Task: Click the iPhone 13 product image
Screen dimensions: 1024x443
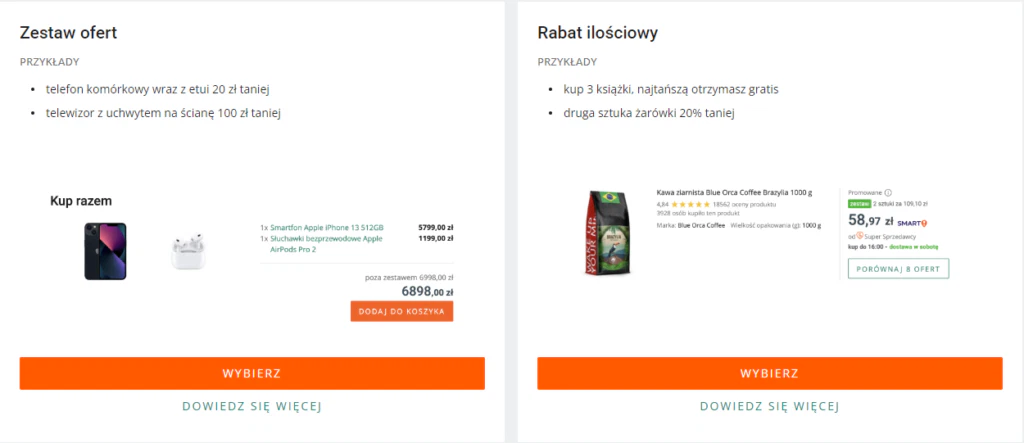Action: tap(105, 251)
